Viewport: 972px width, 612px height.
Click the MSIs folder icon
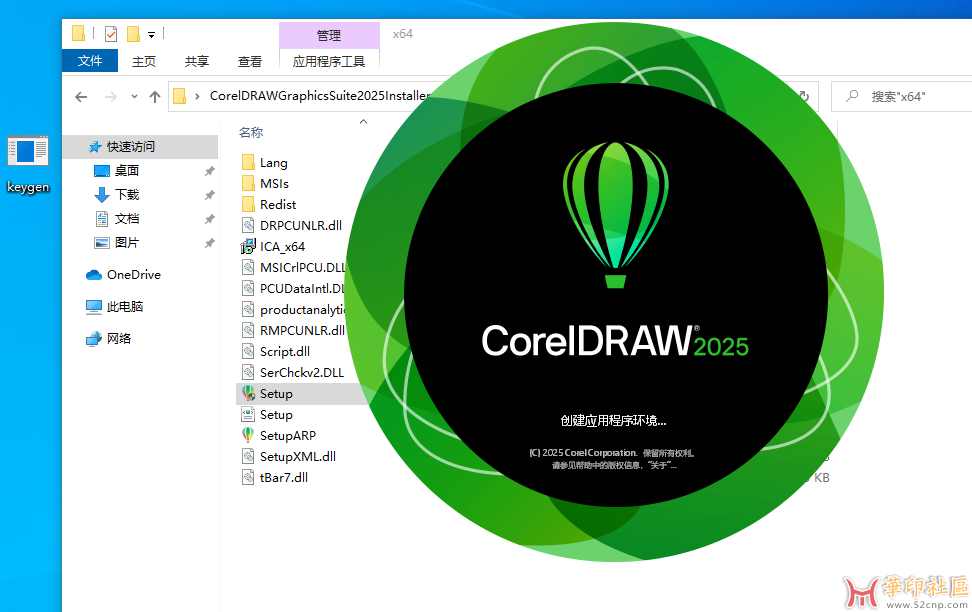tap(248, 184)
